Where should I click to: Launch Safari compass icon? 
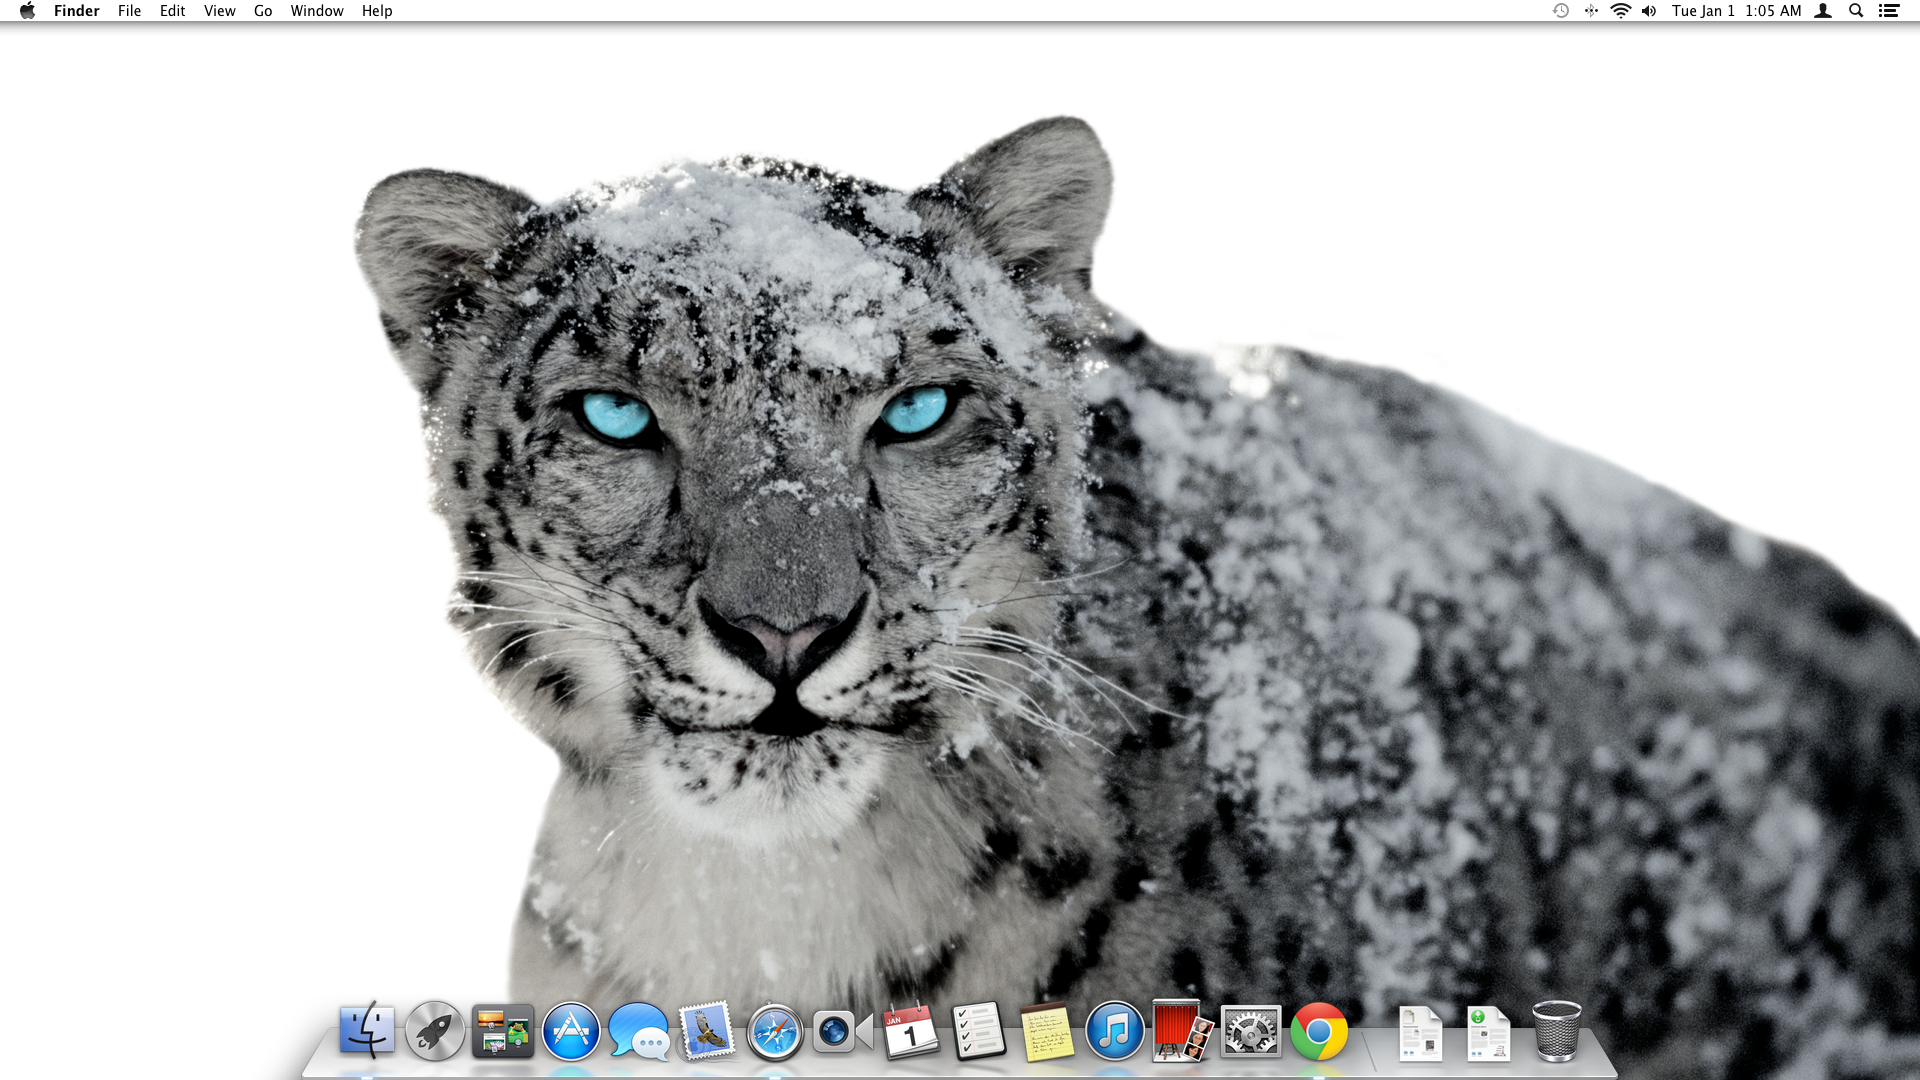point(775,1031)
